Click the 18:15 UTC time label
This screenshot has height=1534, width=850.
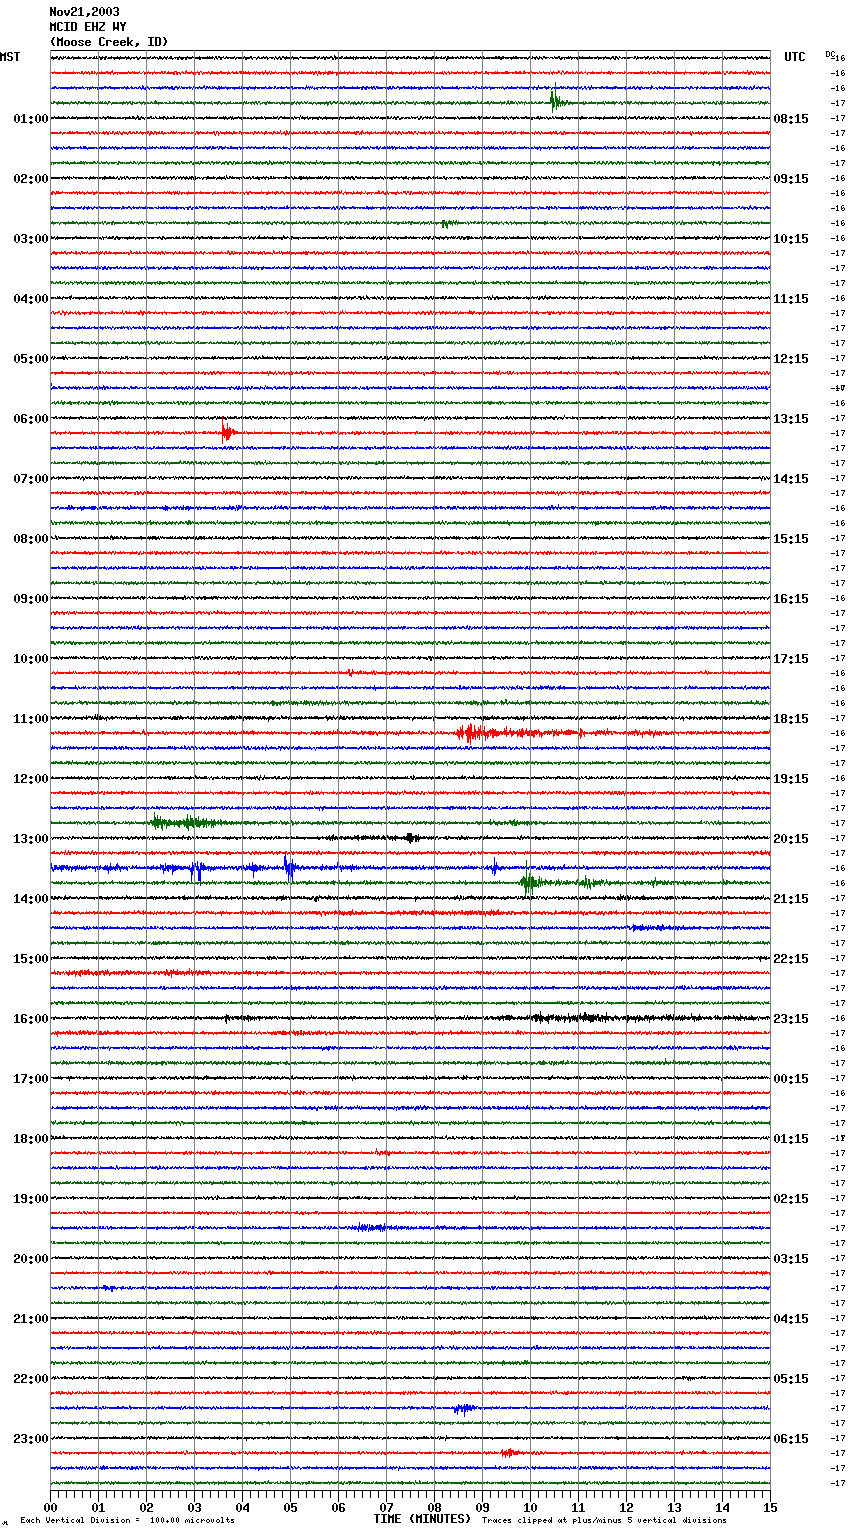(791, 719)
